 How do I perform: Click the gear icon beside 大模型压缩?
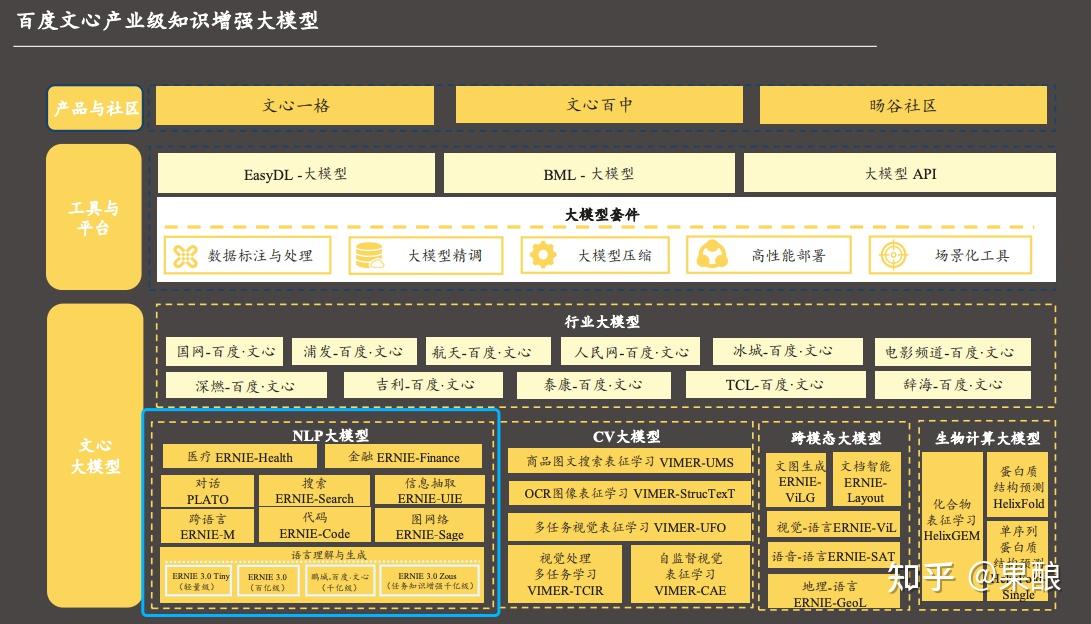click(x=543, y=255)
